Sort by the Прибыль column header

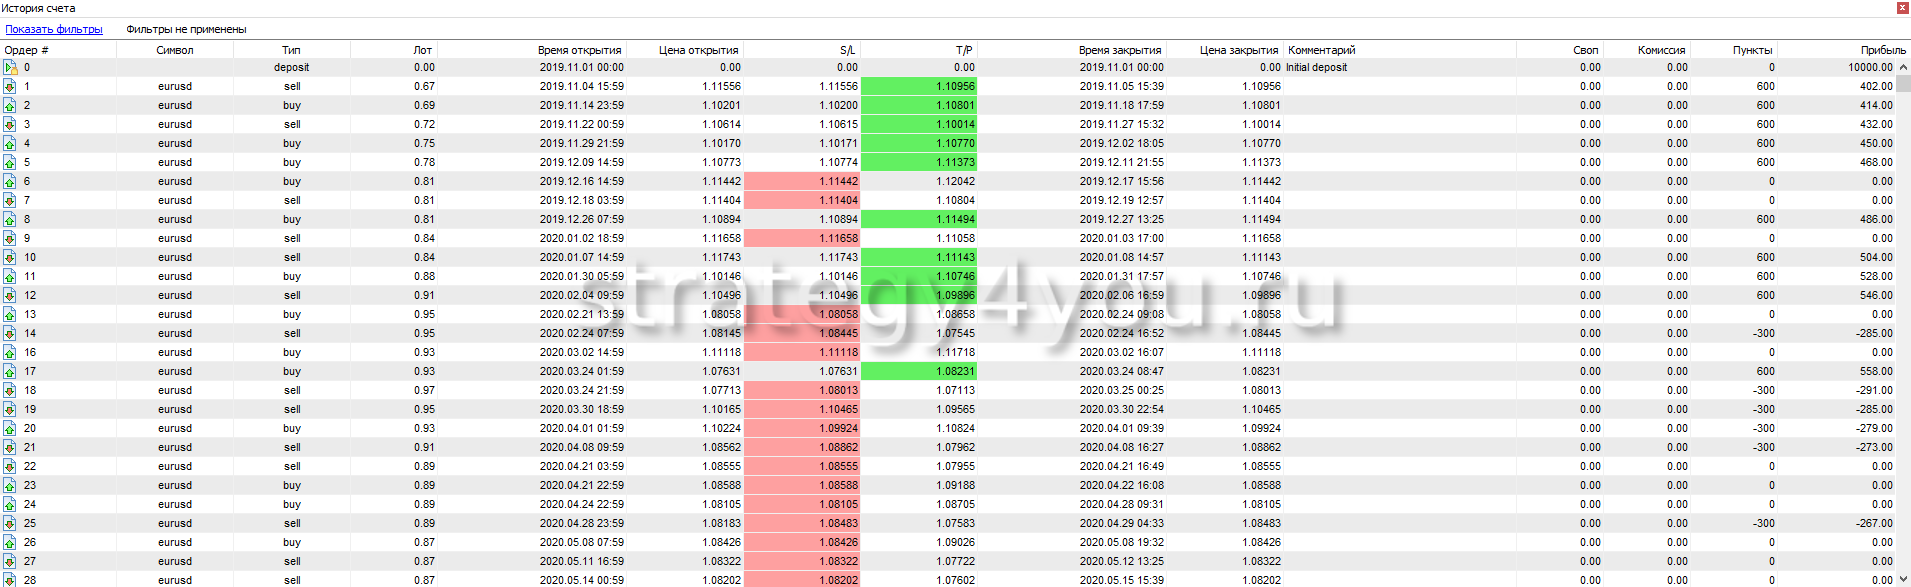[1882, 50]
